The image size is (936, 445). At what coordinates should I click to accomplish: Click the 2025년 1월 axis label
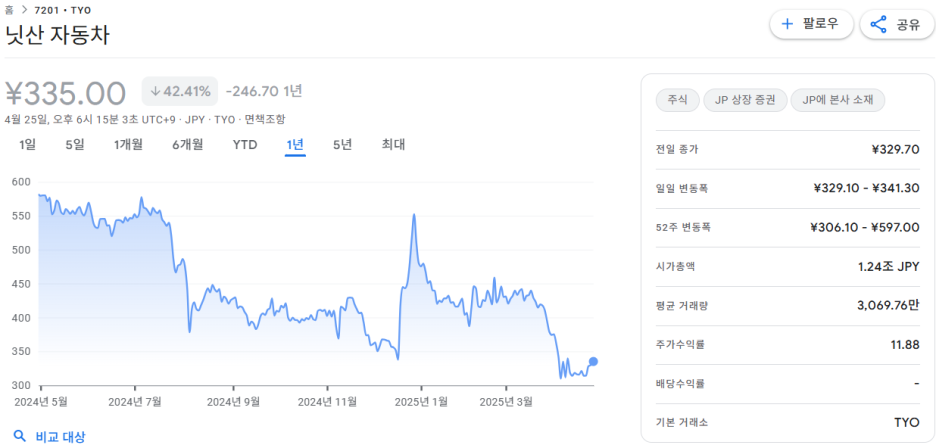click(x=421, y=402)
